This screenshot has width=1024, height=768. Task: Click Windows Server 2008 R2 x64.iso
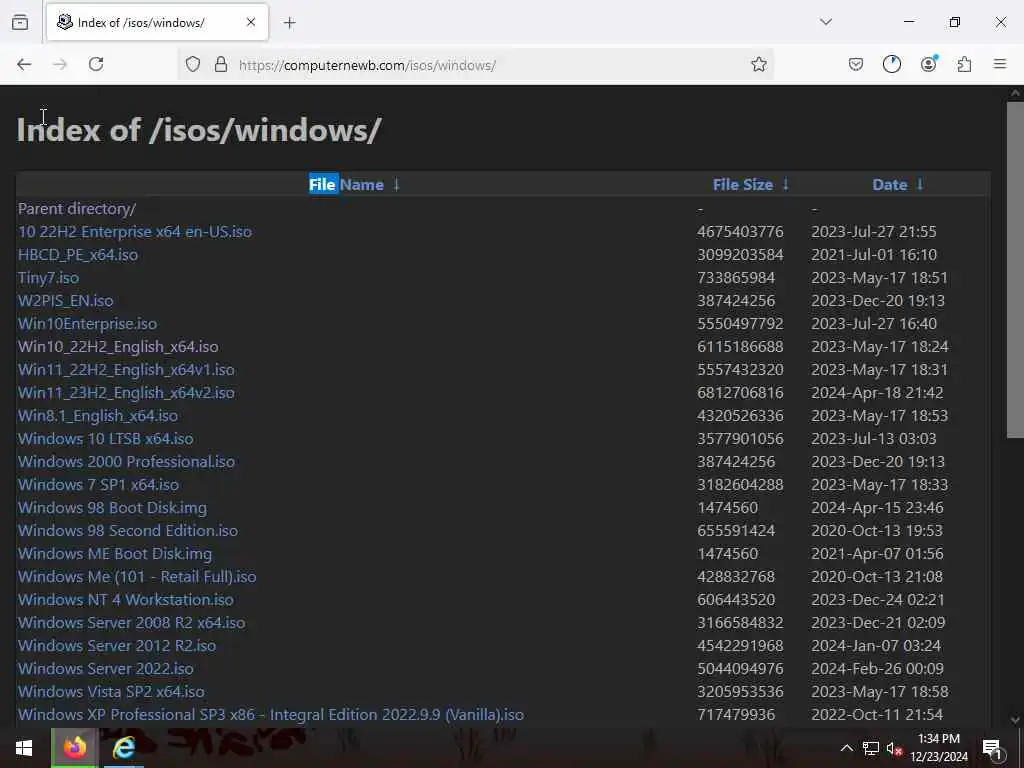pyautogui.click(x=132, y=622)
